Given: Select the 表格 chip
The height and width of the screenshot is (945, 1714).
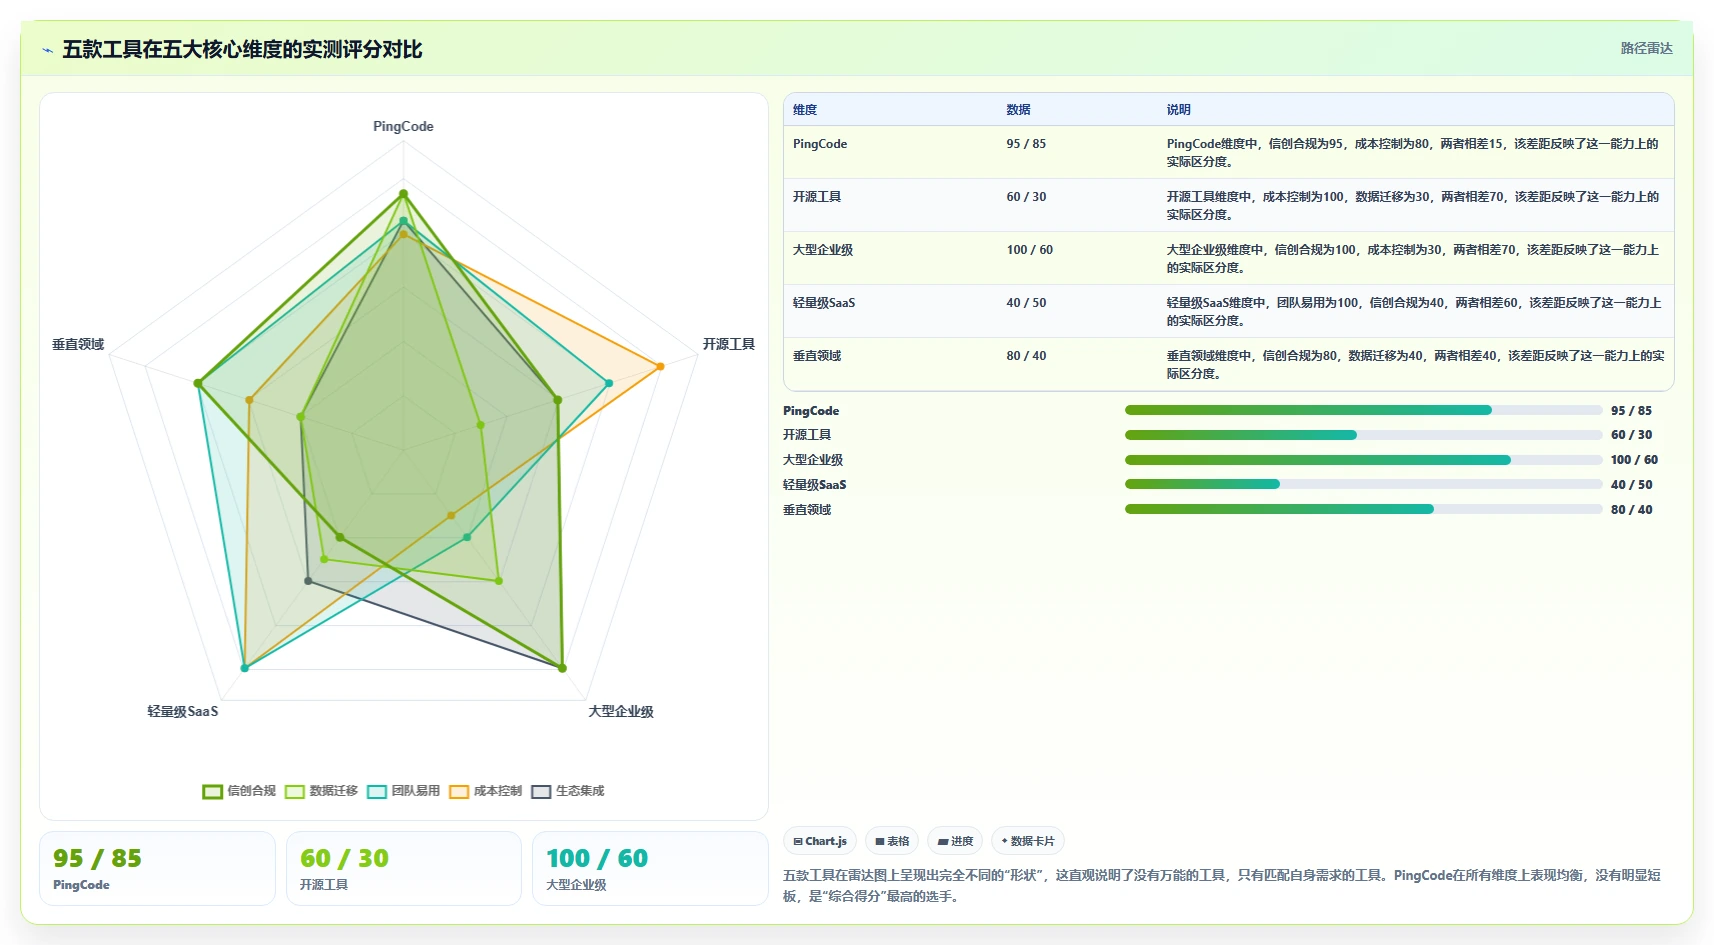Looking at the screenshot, I should pos(892,841).
